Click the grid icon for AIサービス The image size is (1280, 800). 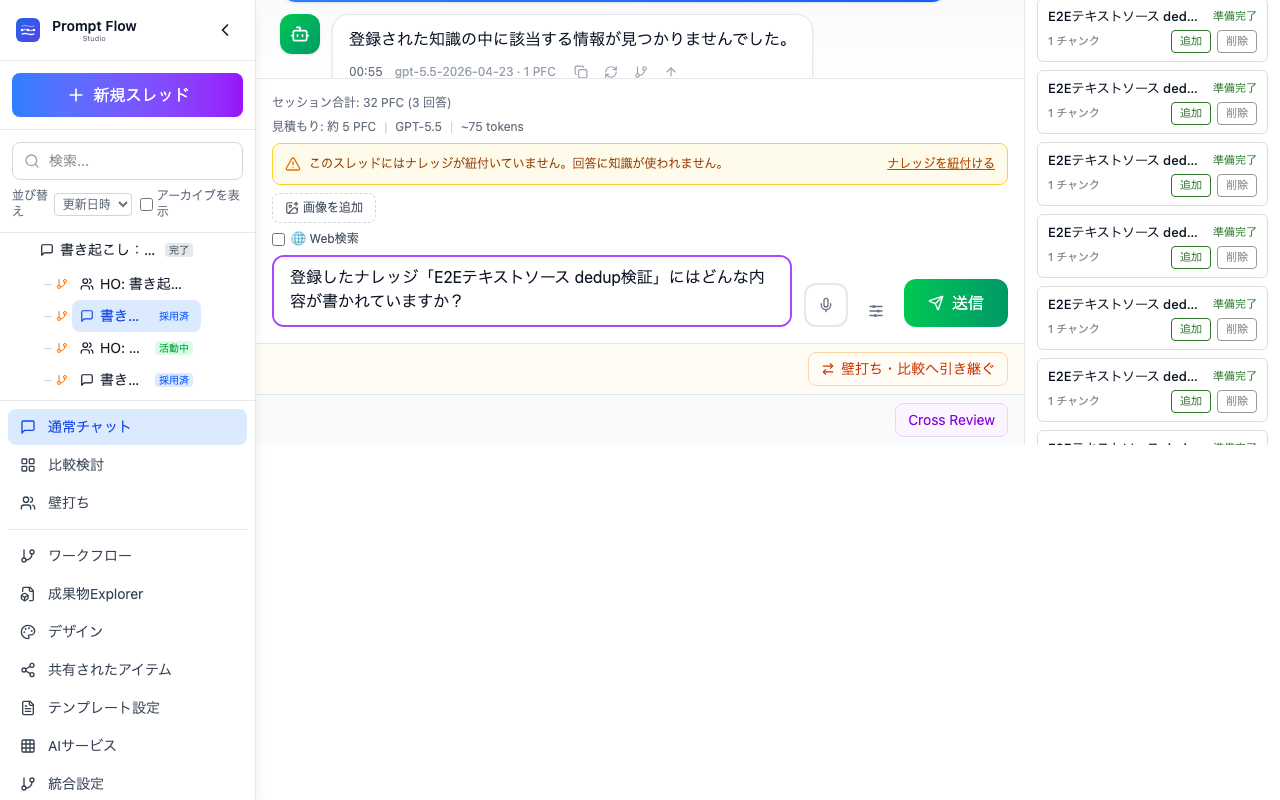pyautogui.click(x=28, y=746)
